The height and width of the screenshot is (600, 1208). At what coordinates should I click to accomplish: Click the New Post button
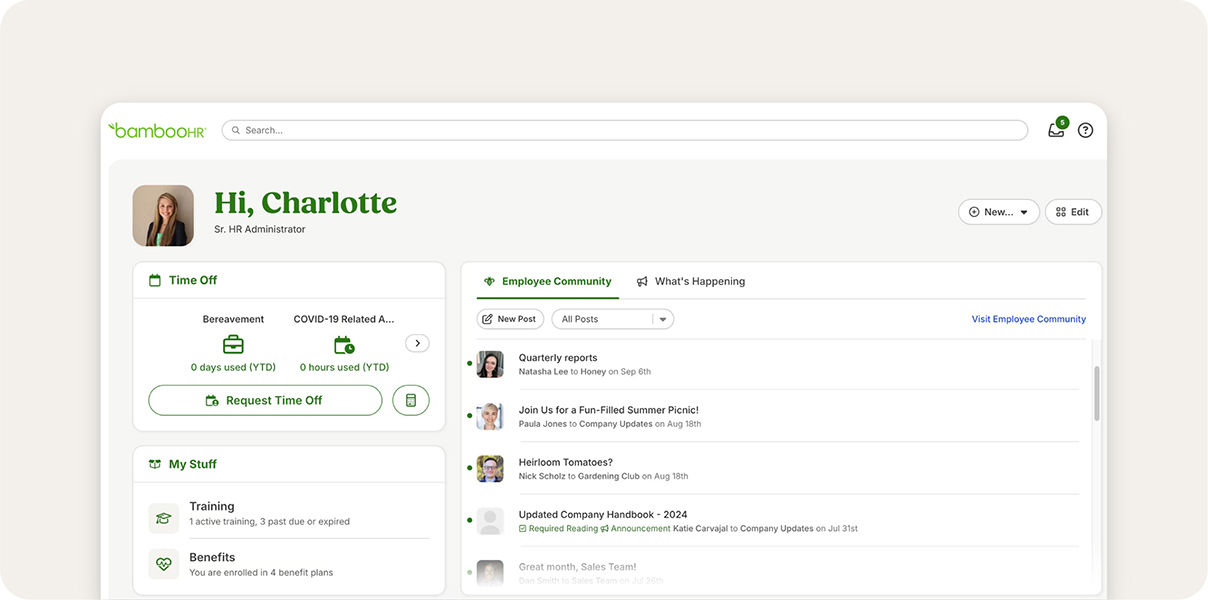coord(510,319)
